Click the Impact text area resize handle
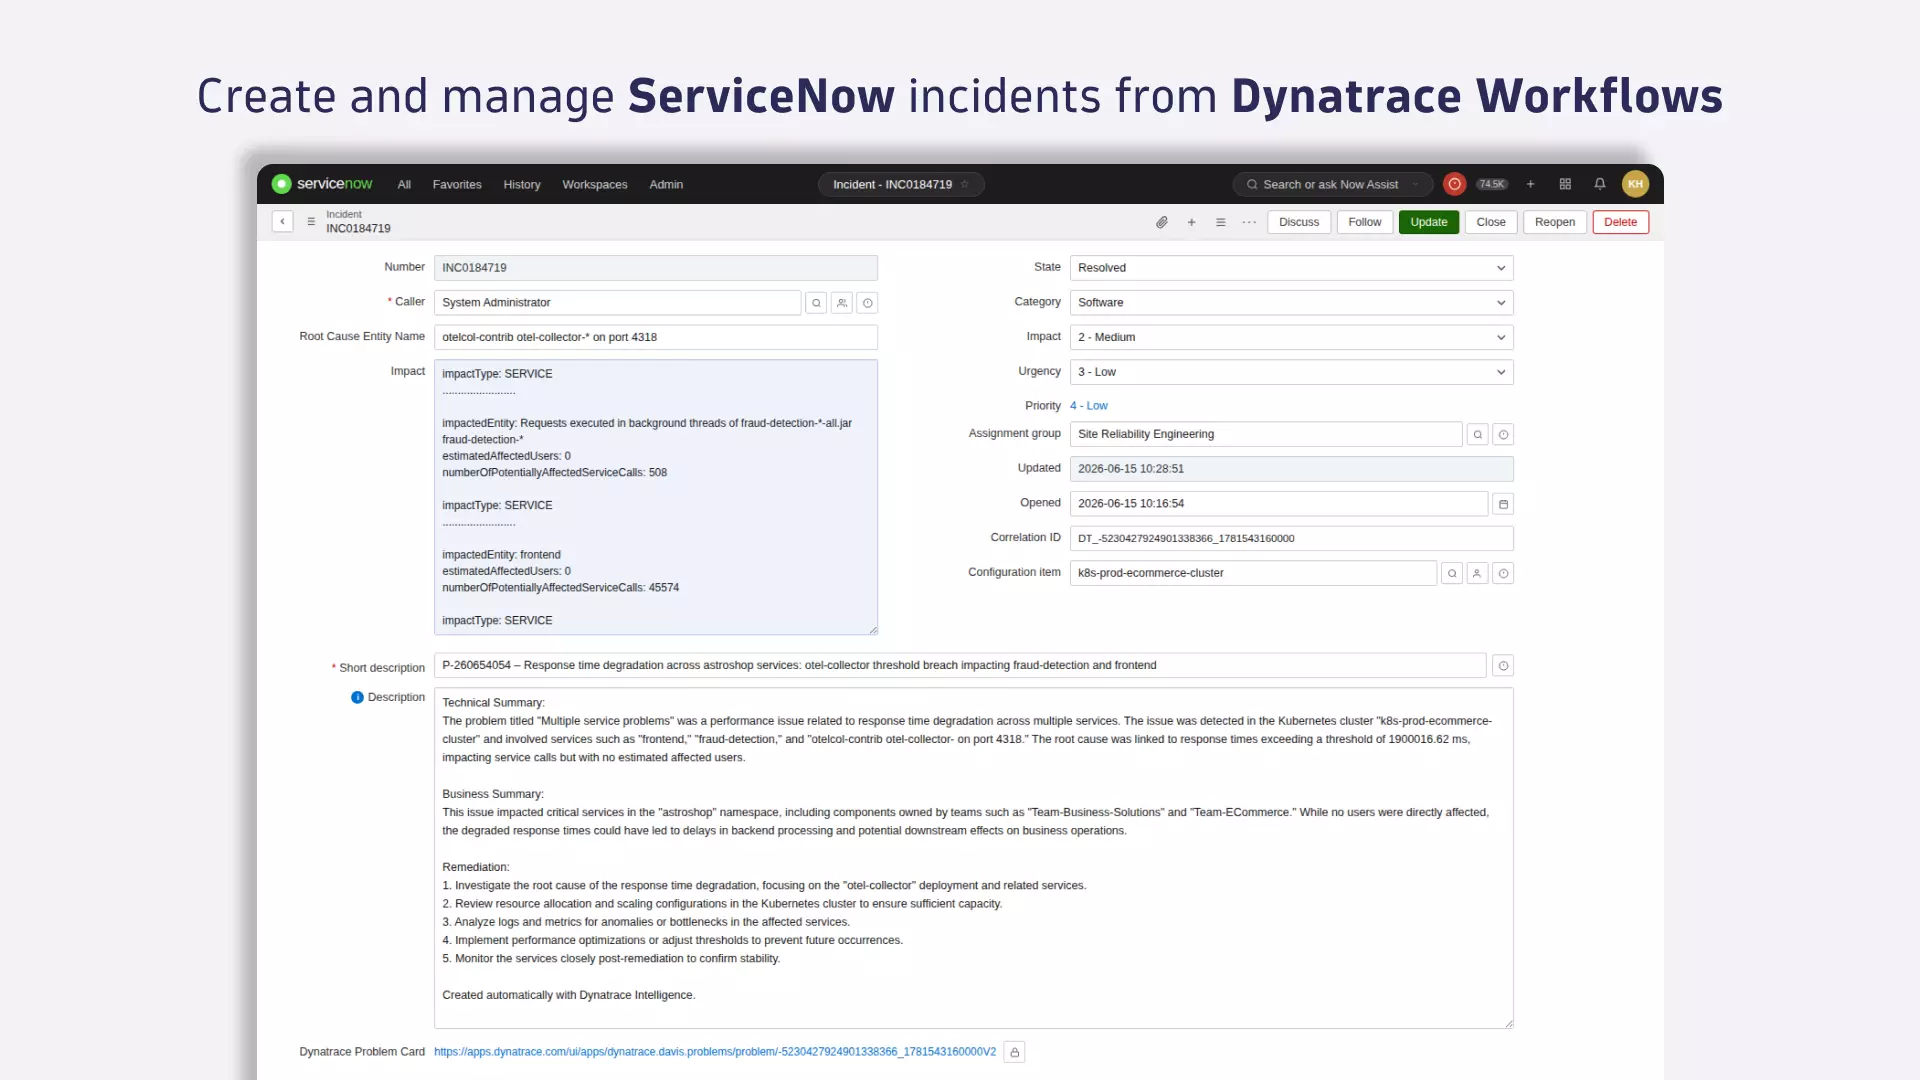The height and width of the screenshot is (1080, 1920). pos(873,630)
